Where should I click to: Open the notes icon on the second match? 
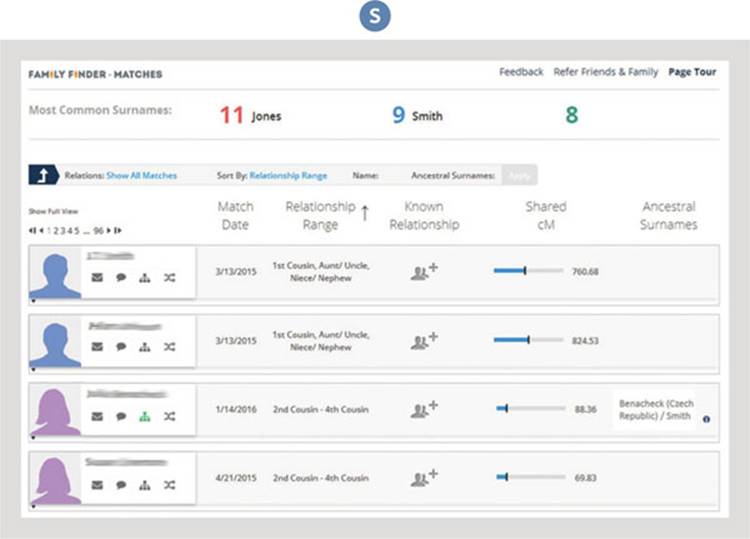[121, 347]
